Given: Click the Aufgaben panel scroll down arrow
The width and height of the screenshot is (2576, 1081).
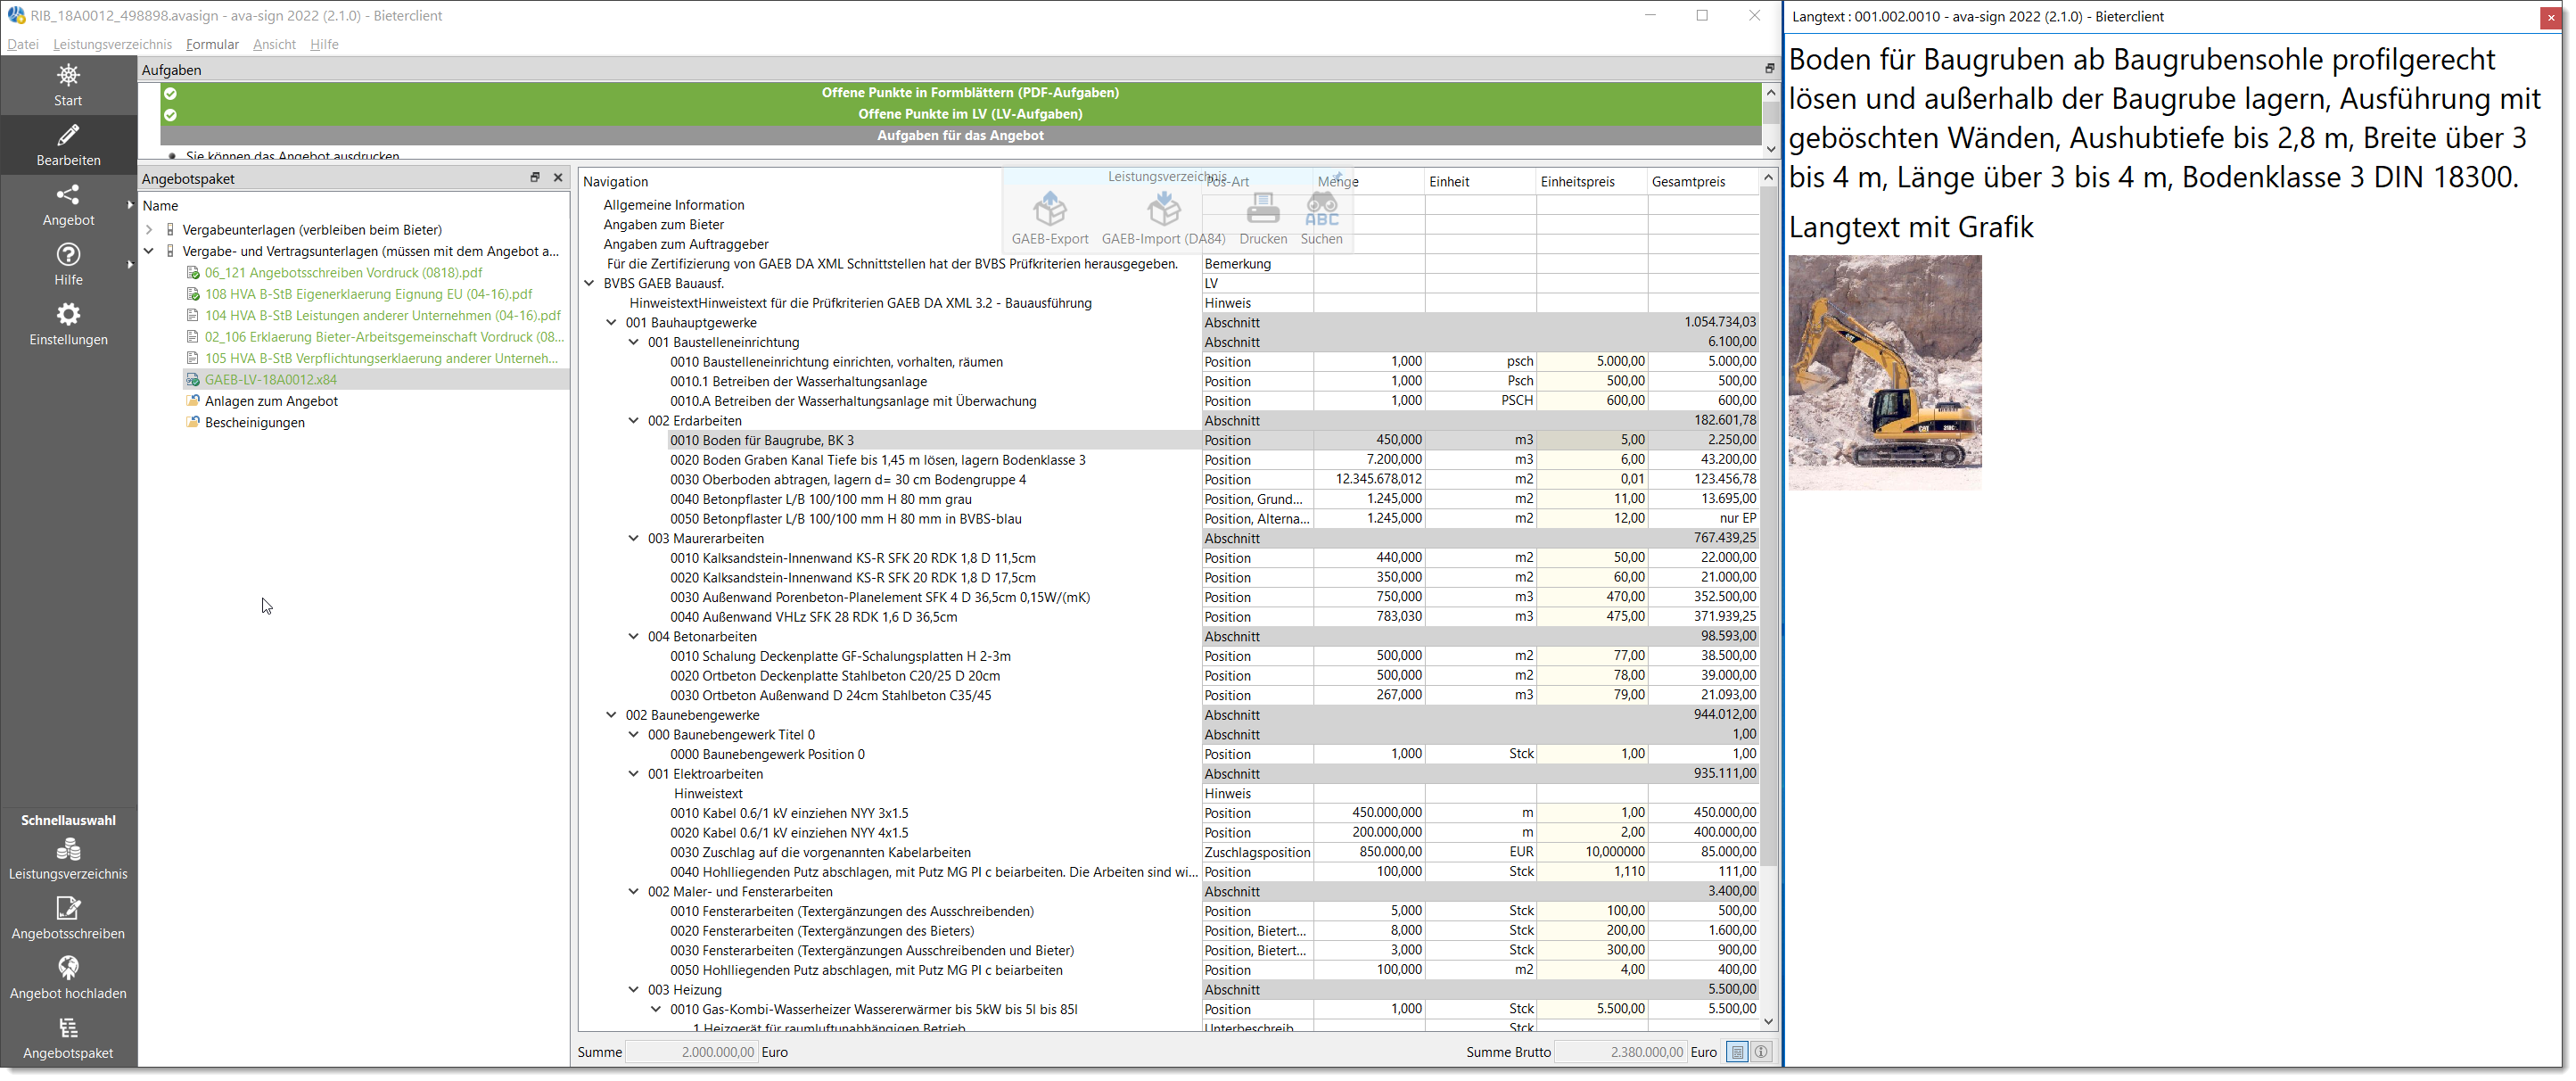Looking at the screenshot, I should pos(1770,149).
